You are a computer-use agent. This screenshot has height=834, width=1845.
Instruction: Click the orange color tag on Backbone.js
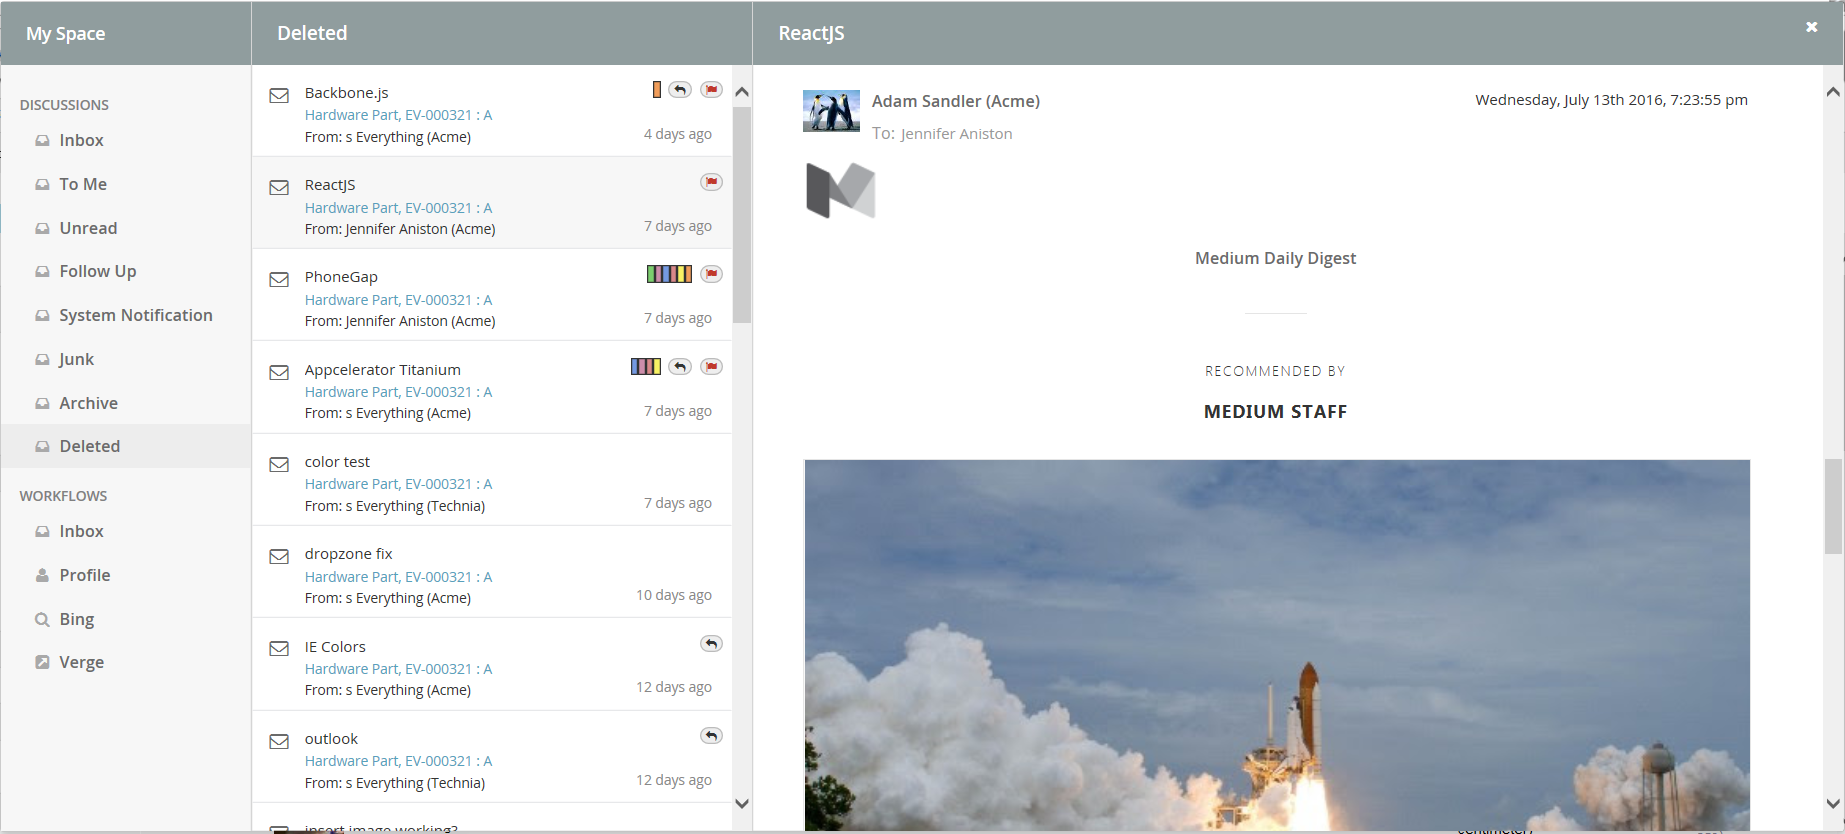pyautogui.click(x=656, y=90)
